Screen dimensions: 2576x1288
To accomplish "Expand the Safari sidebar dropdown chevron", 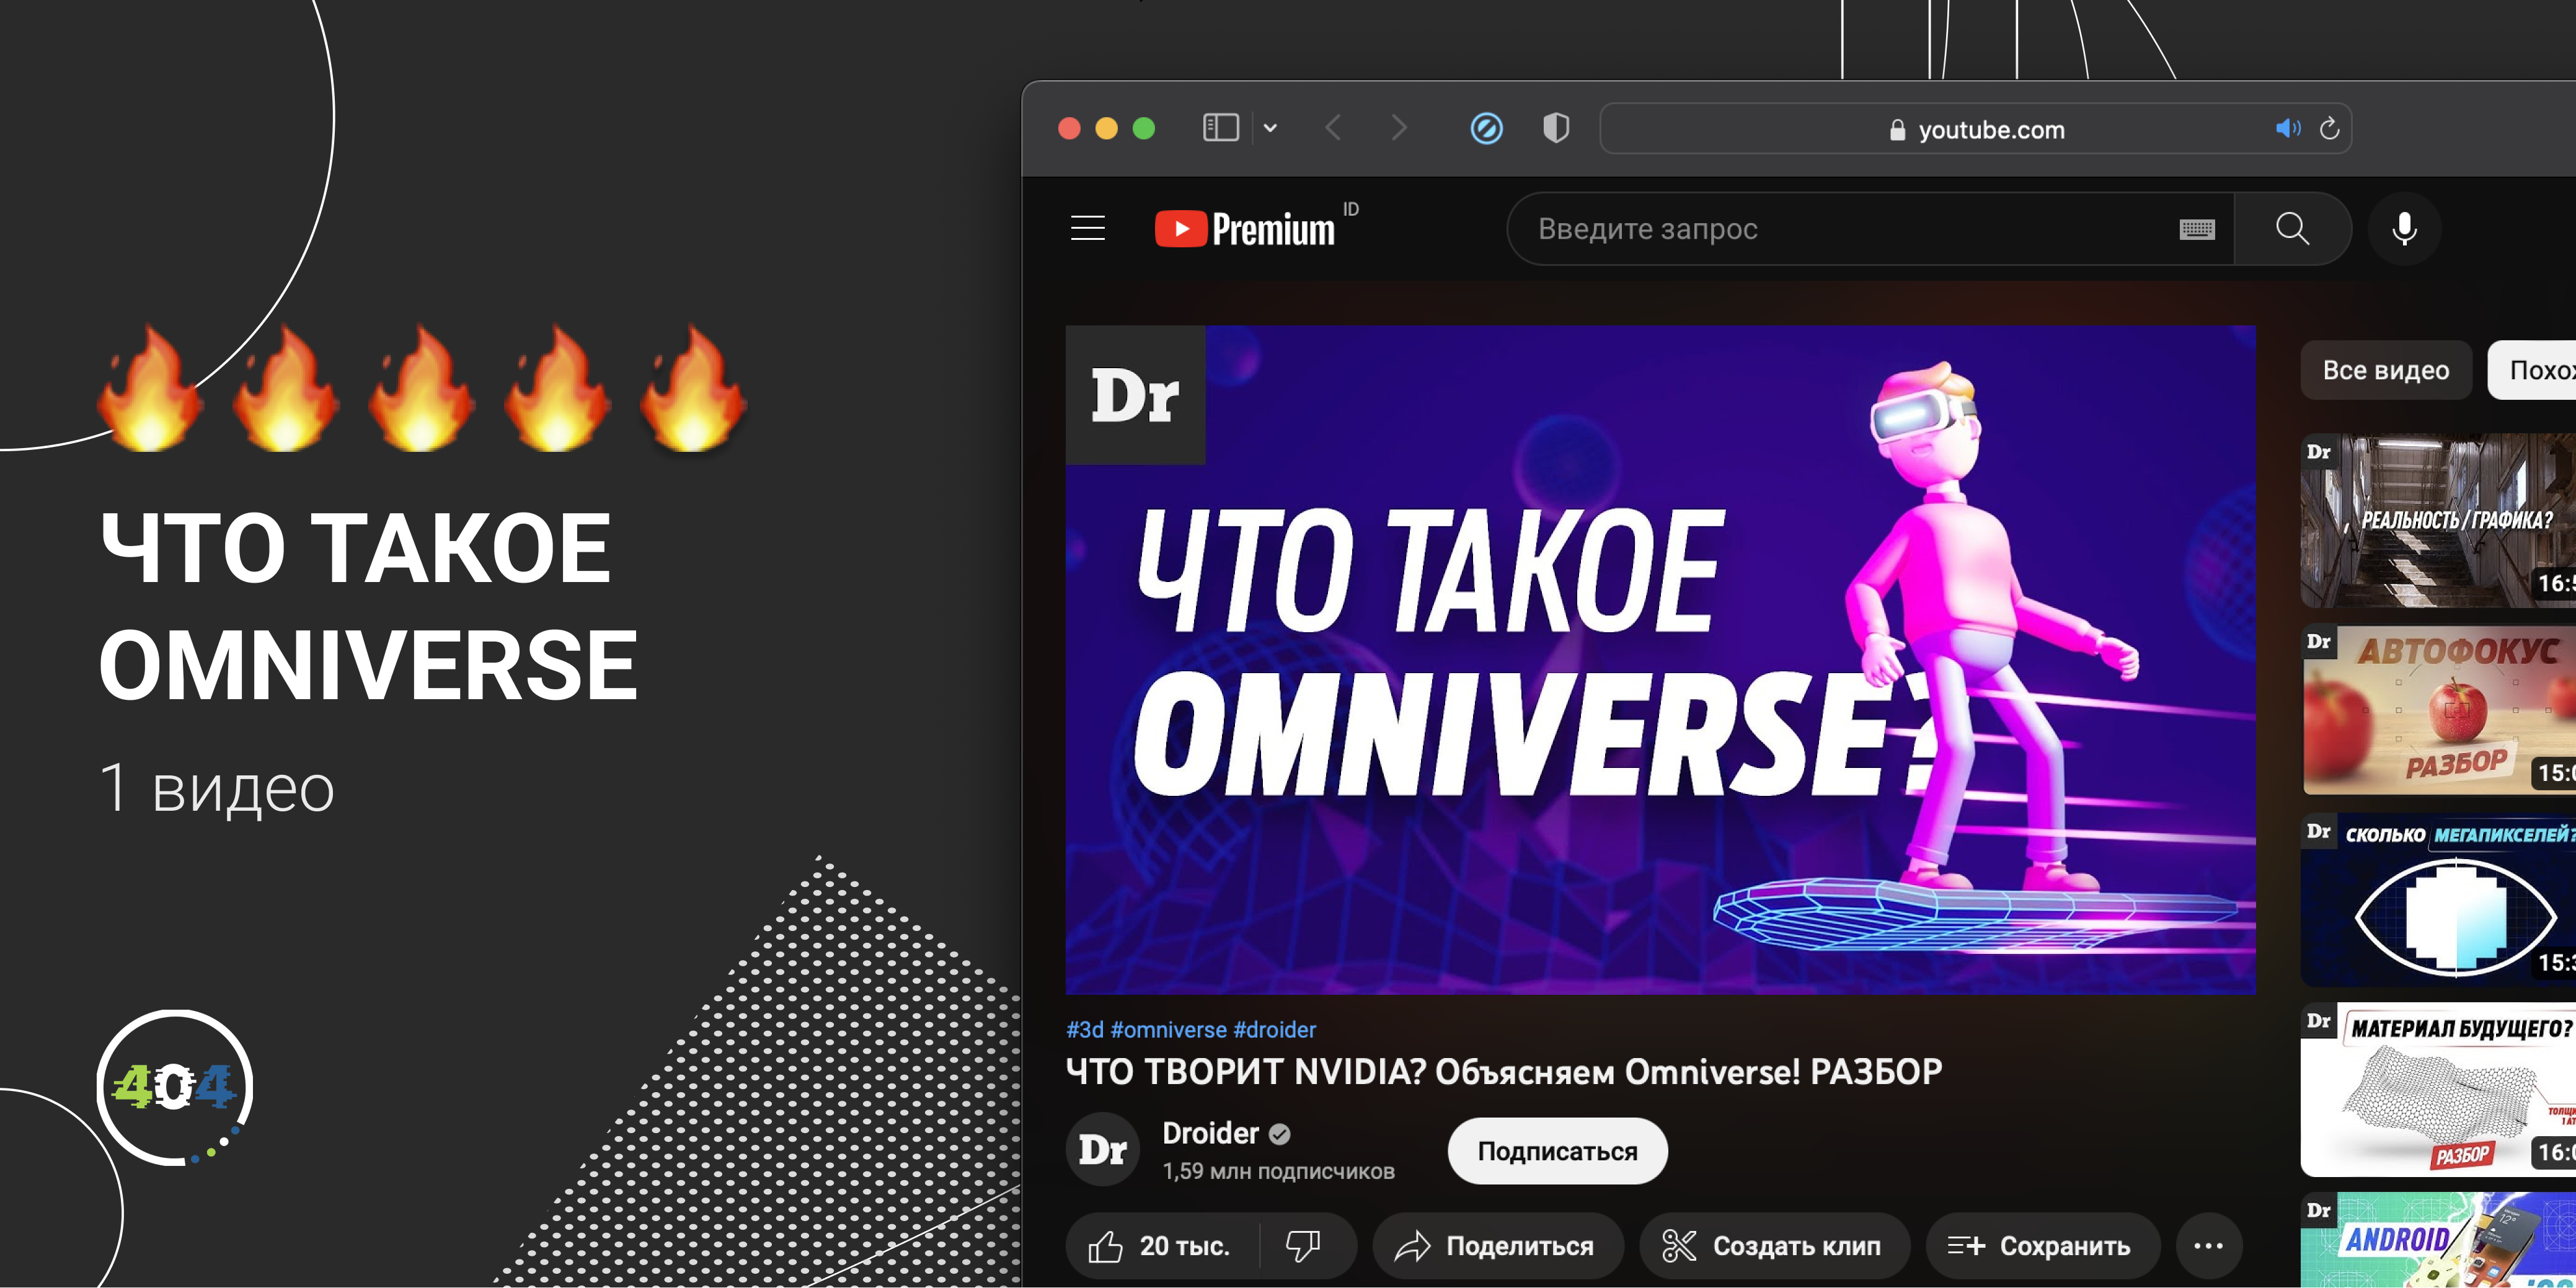I will pos(1270,128).
